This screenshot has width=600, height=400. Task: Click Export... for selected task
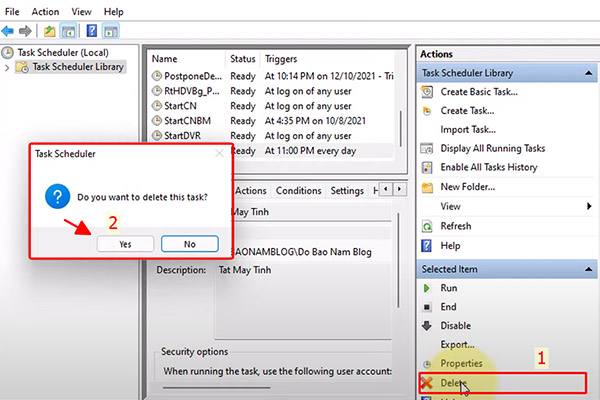[457, 344]
